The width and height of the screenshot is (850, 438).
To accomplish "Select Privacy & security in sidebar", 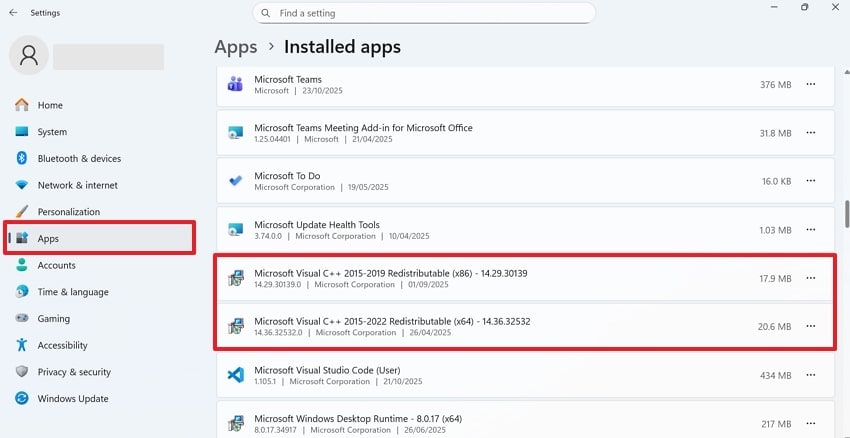I will point(74,372).
